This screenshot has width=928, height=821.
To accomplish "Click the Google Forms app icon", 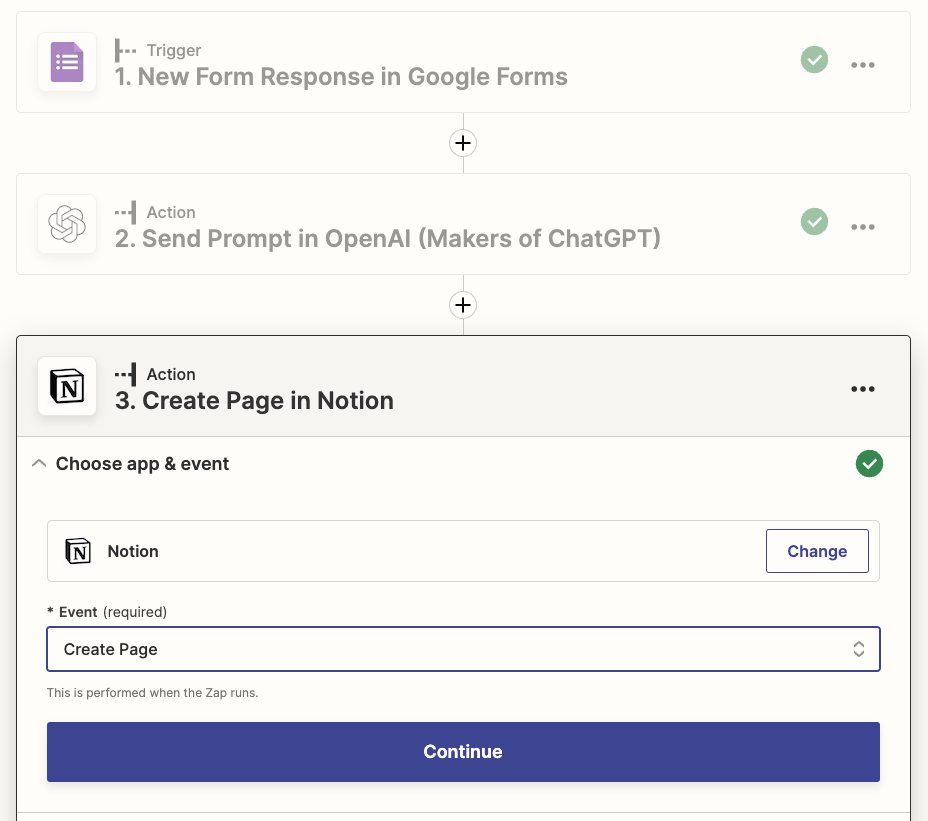I will 67,62.
